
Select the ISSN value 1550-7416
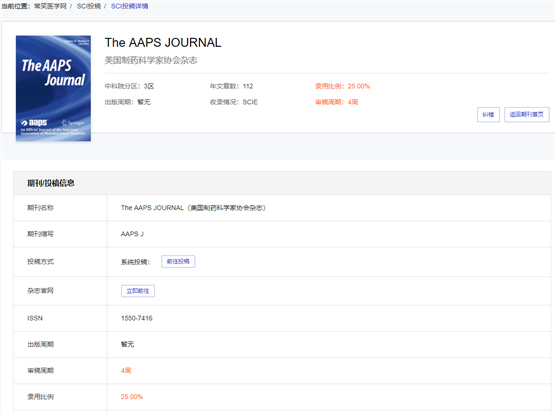pos(137,318)
